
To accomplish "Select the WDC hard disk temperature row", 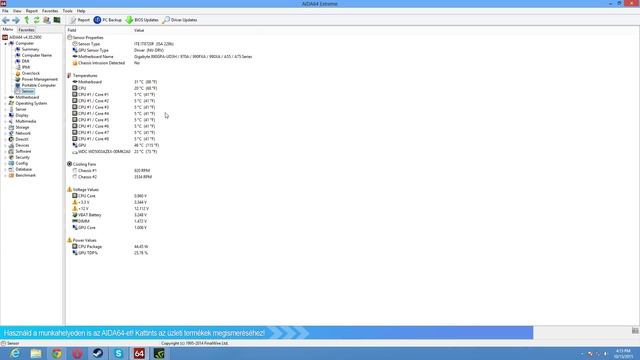I will [114, 152].
